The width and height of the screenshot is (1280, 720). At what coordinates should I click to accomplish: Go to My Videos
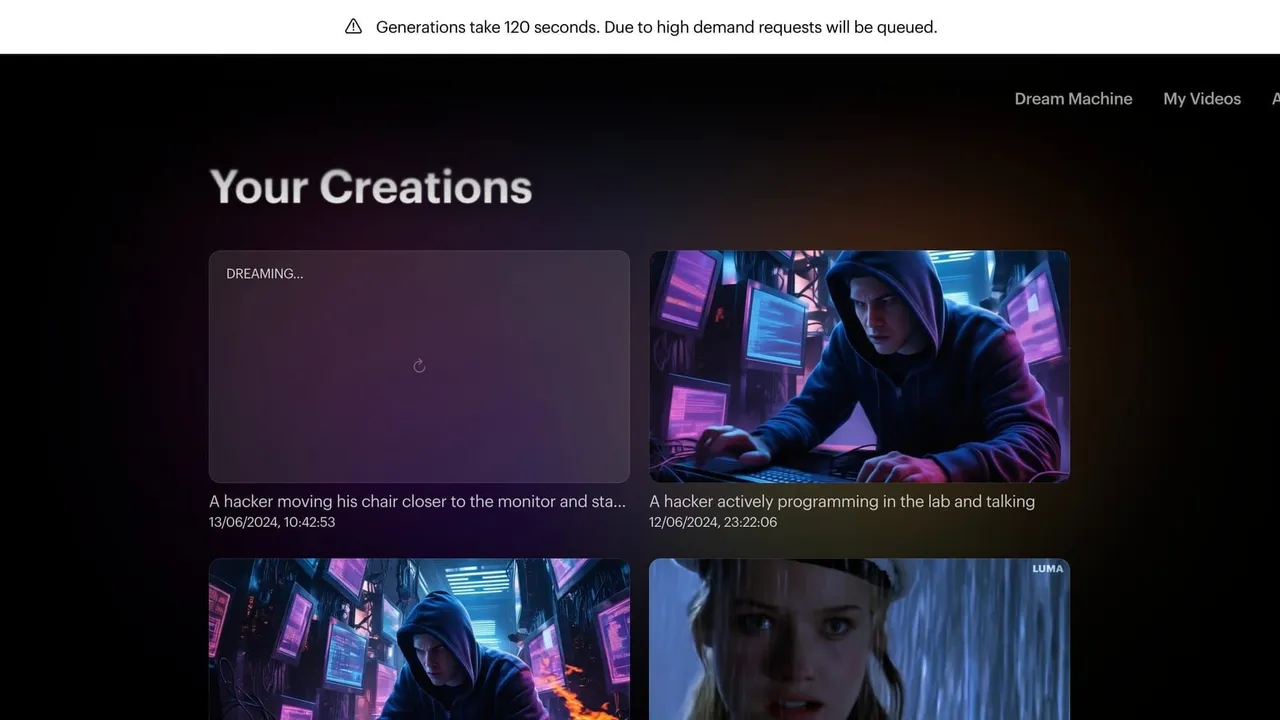(x=1202, y=99)
